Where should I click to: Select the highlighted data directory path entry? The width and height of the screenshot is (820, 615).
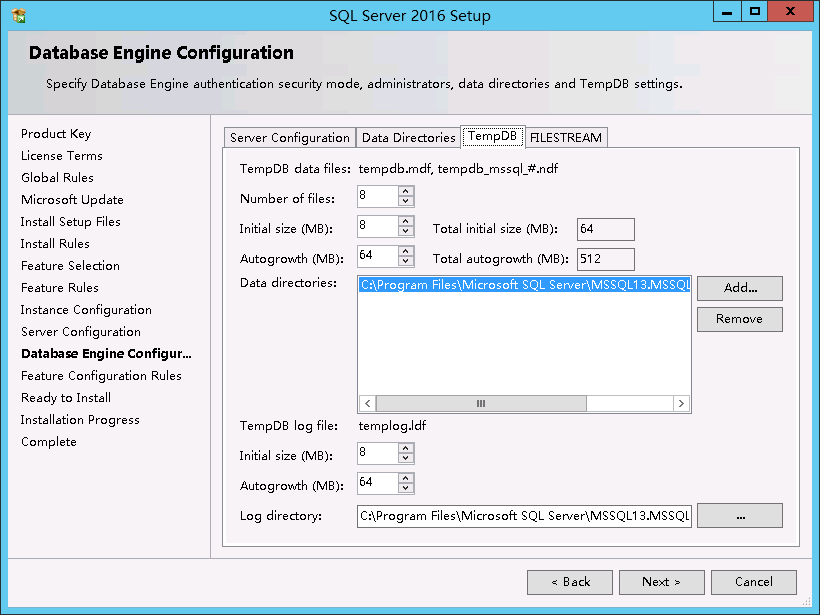(525, 285)
